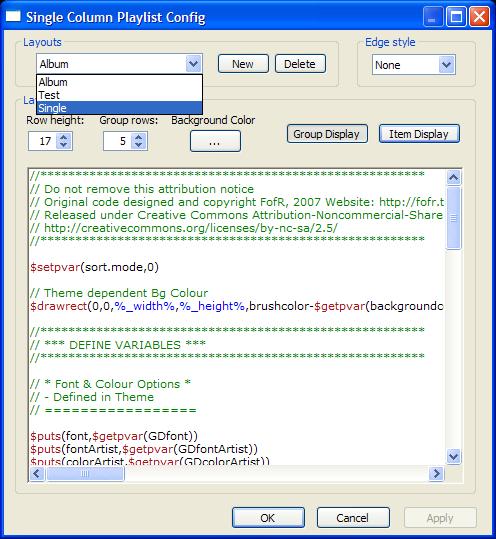The height and width of the screenshot is (539, 496).
Task: Pick Album in the open dropdown list
Action: click(119, 82)
